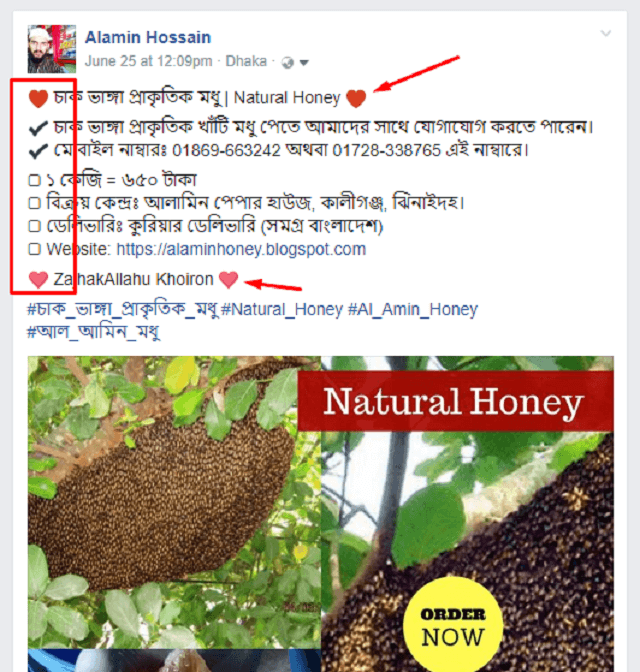
Task: Click the first check mark emoji
Action: pos(38,128)
